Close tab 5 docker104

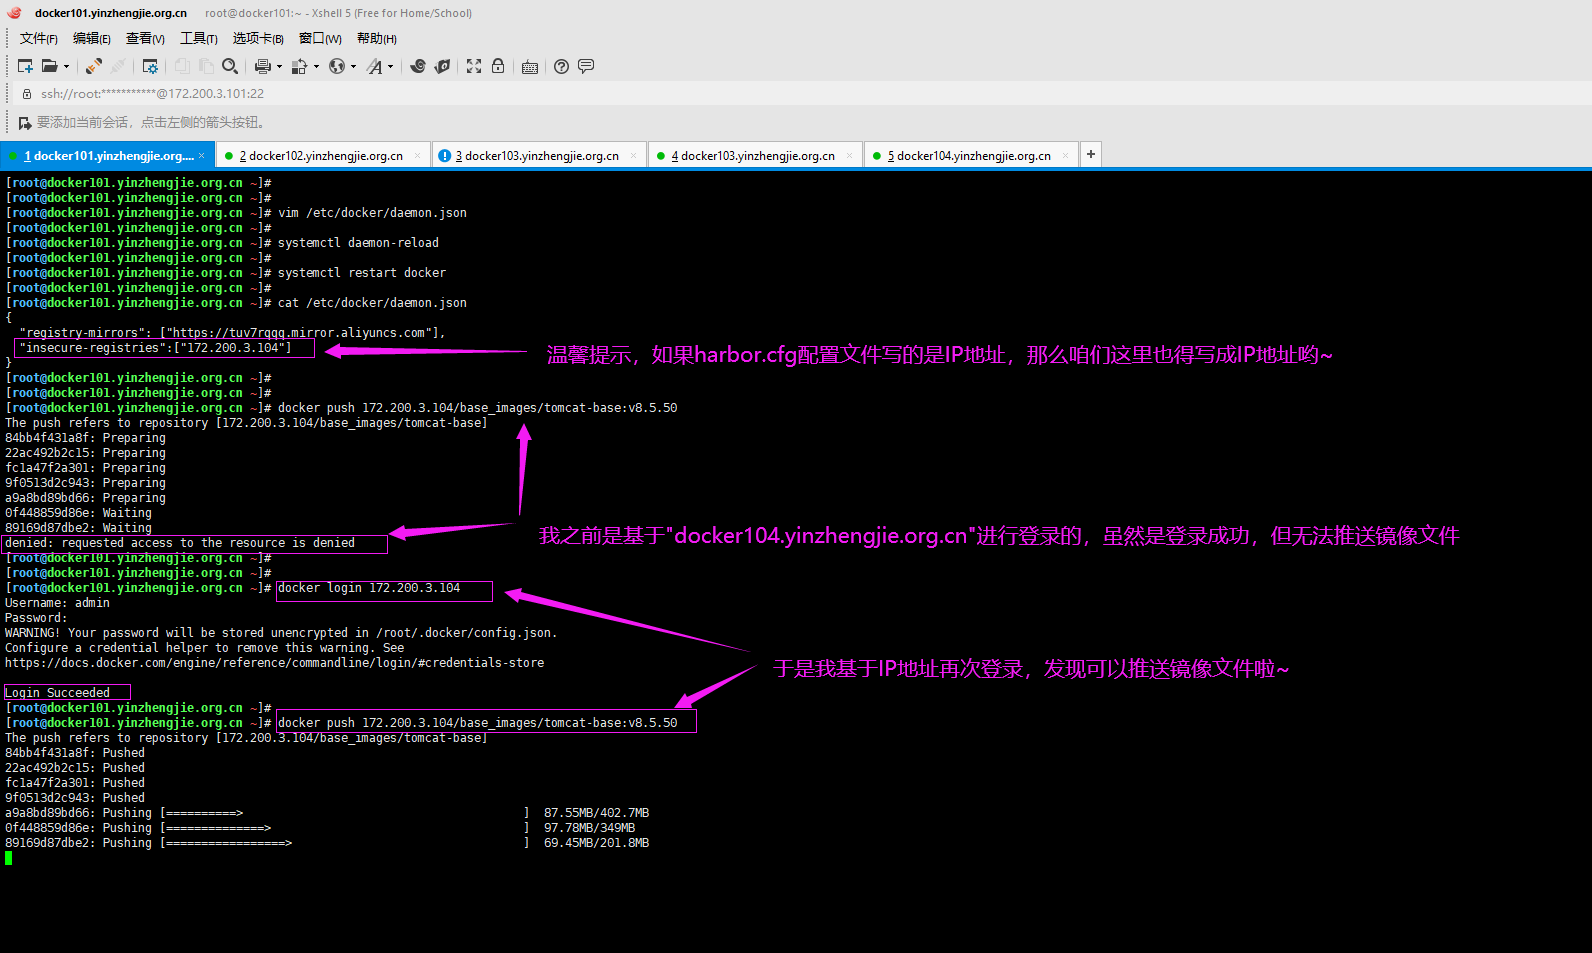1065,155
